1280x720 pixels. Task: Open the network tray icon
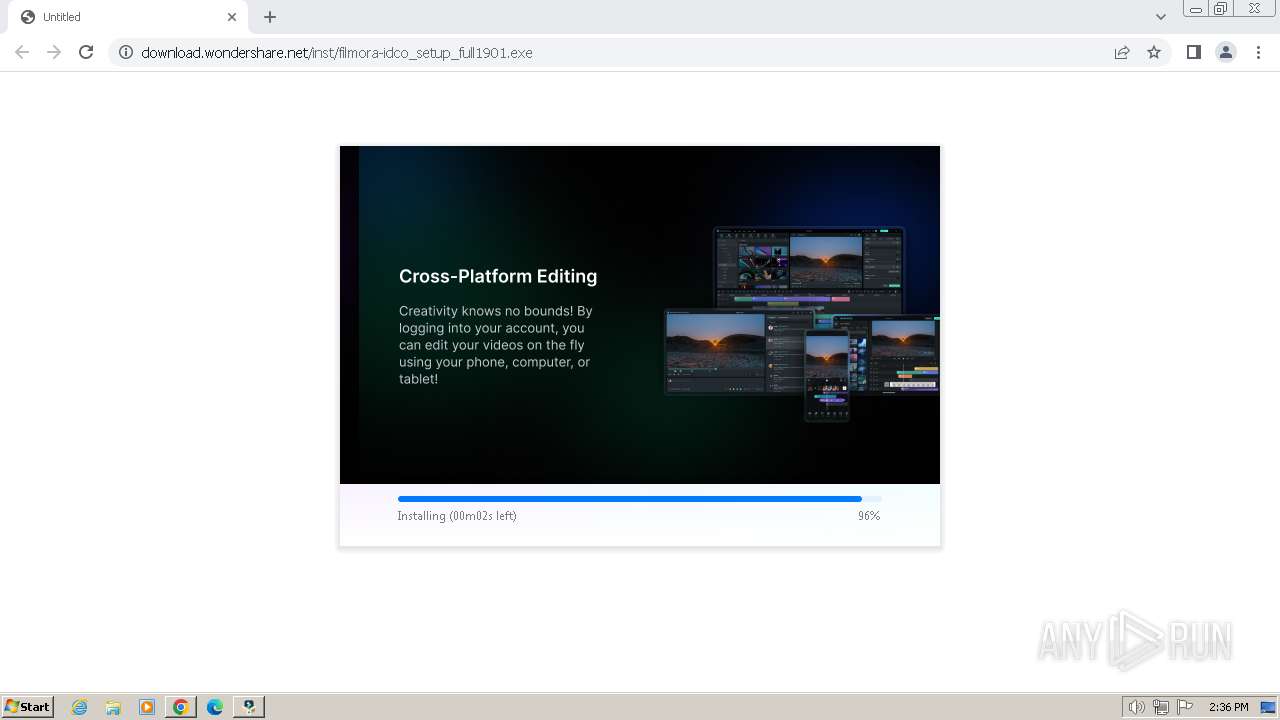(1161, 707)
